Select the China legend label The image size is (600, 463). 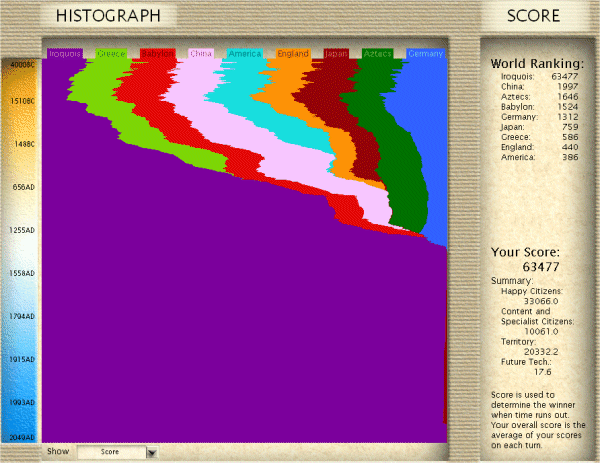(x=201, y=53)
